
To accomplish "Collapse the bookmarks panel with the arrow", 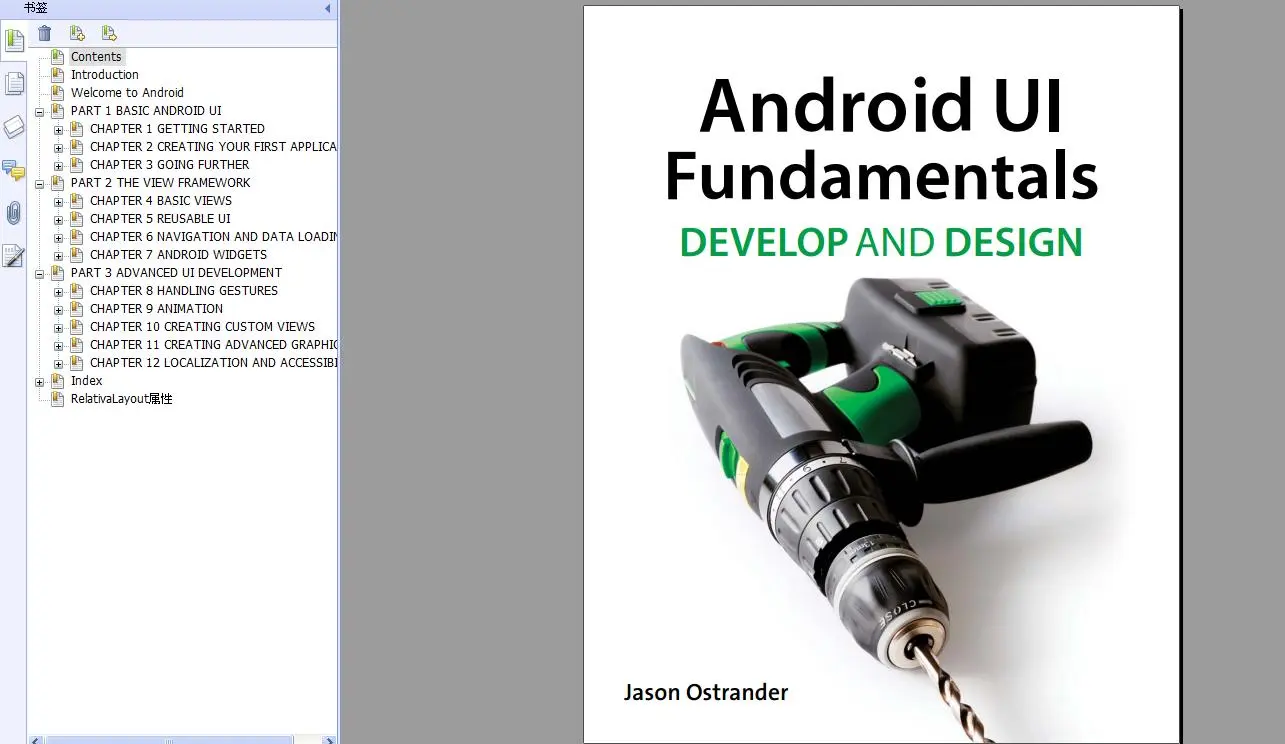I will (x=328, y=8).
